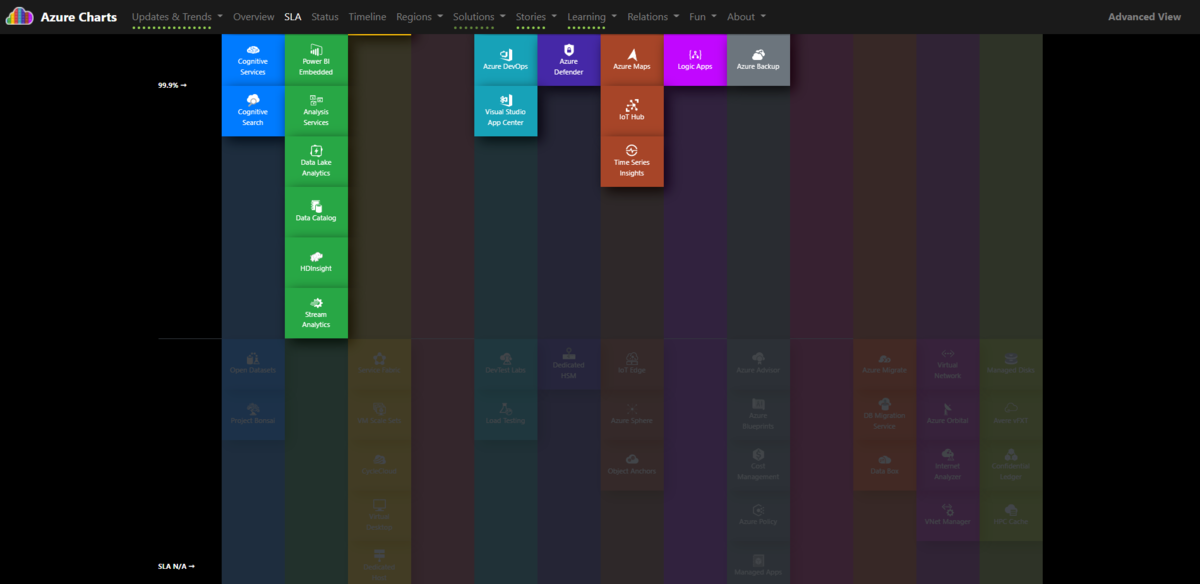Click the SLA N/A row label

coord(176,566)
